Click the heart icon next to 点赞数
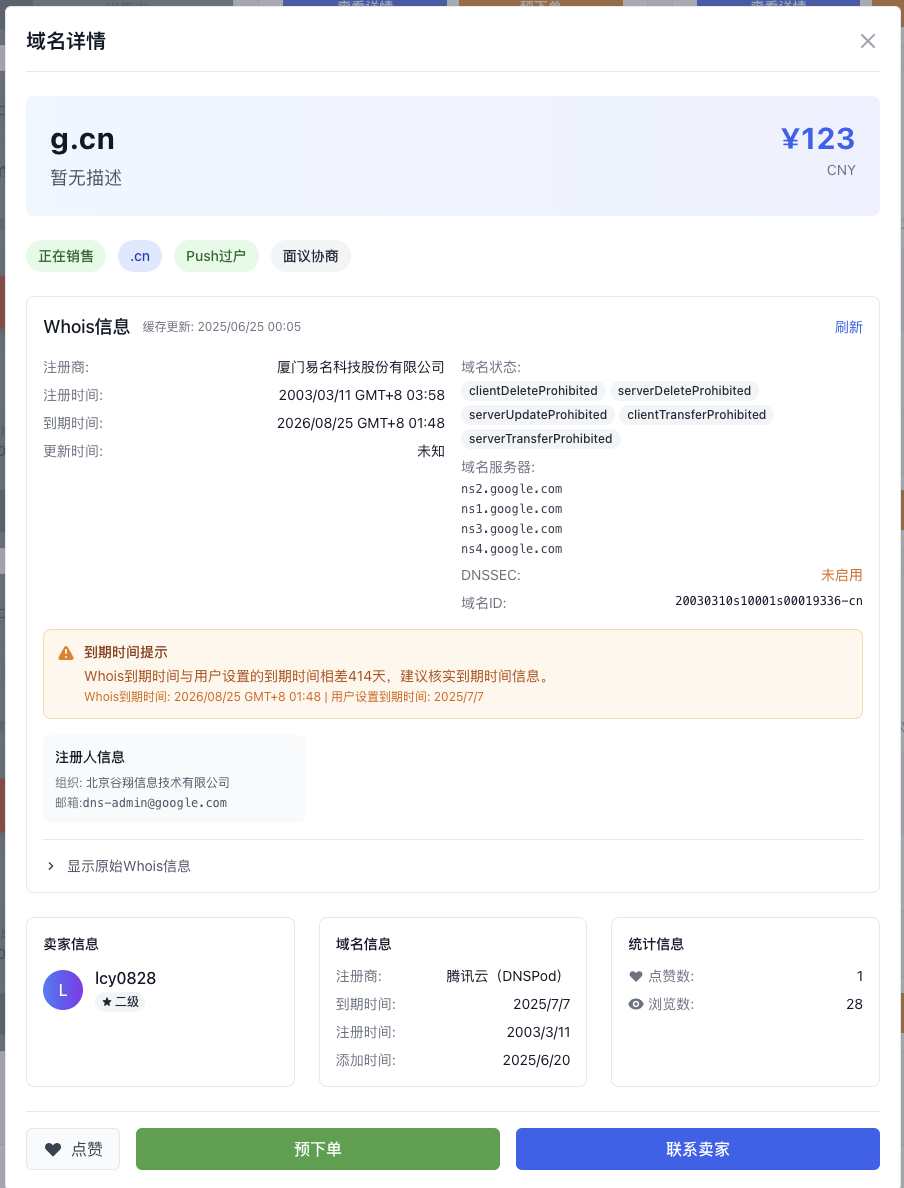This screenshot has width=904, height=1188. (x=636, y=976)
